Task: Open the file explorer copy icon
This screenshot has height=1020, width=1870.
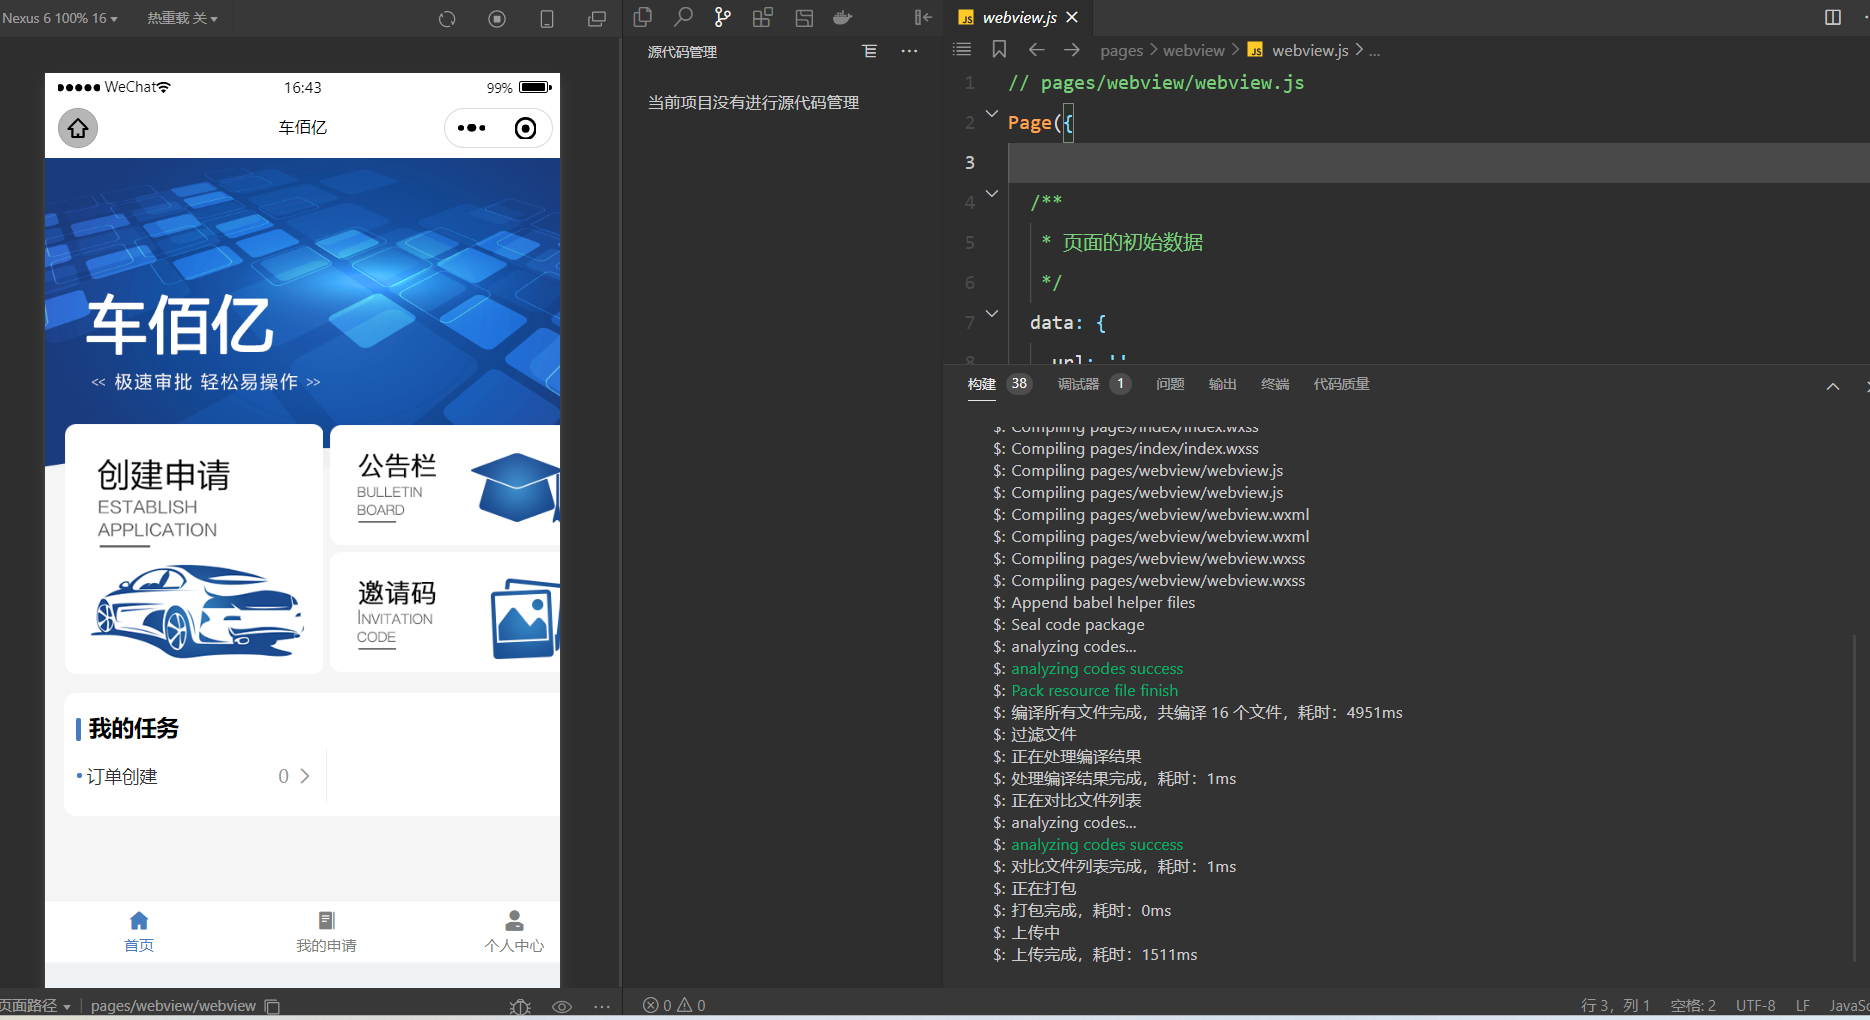Action: (x=643, y=17)
